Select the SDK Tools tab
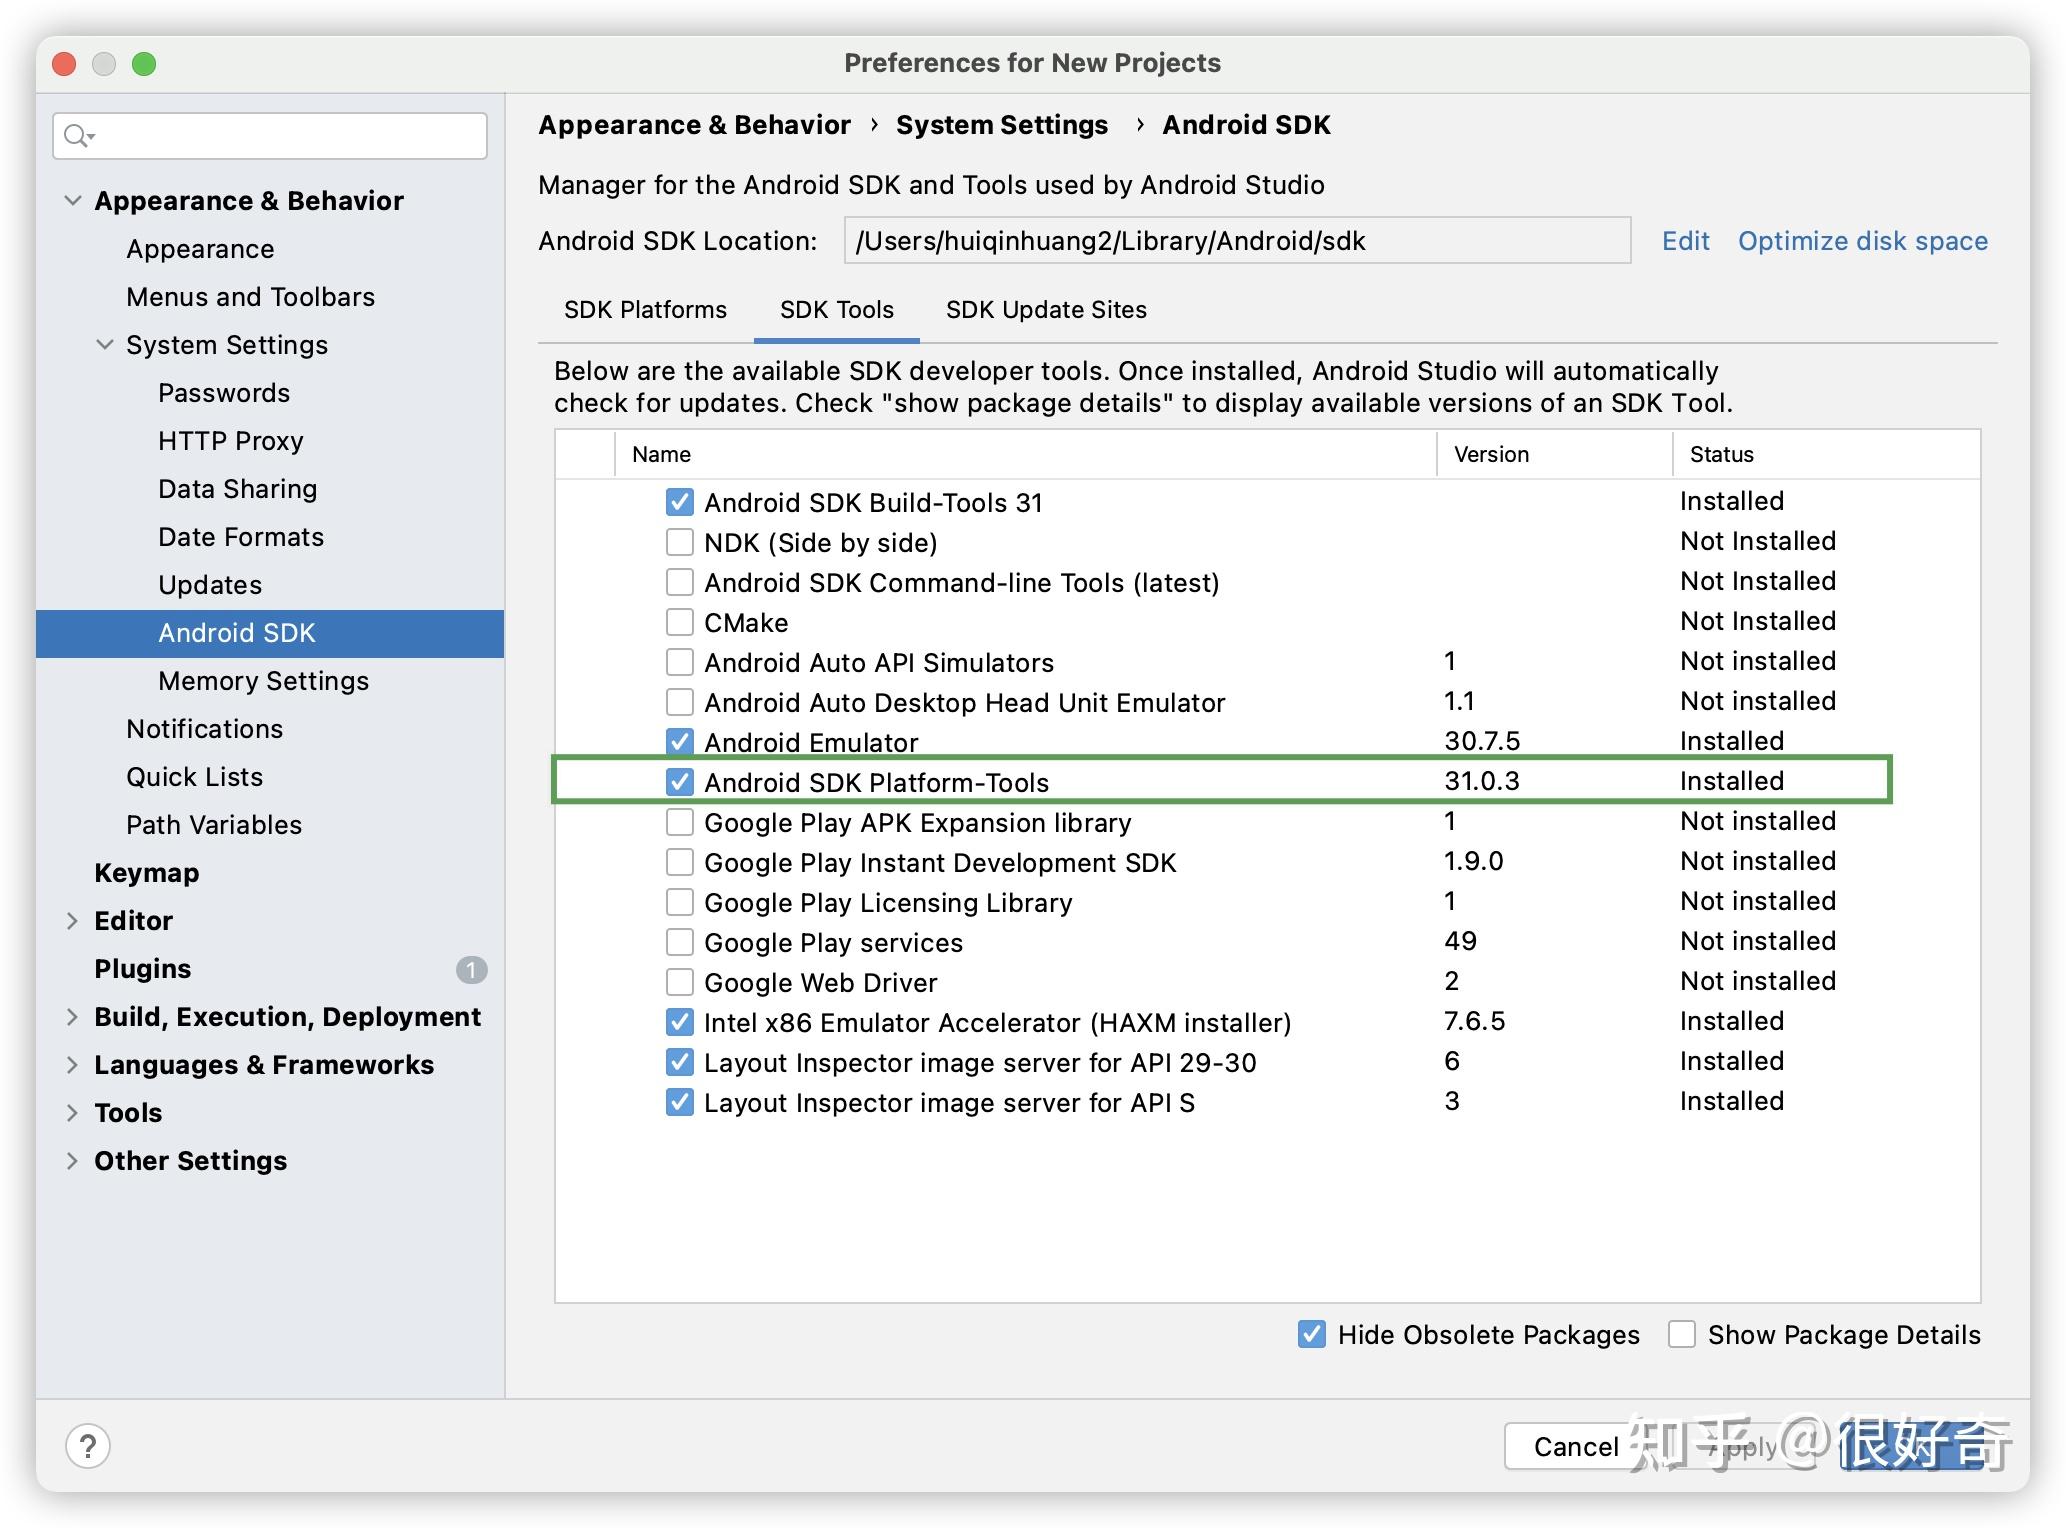2066x1528 pixels. click(x=837, y=310)
